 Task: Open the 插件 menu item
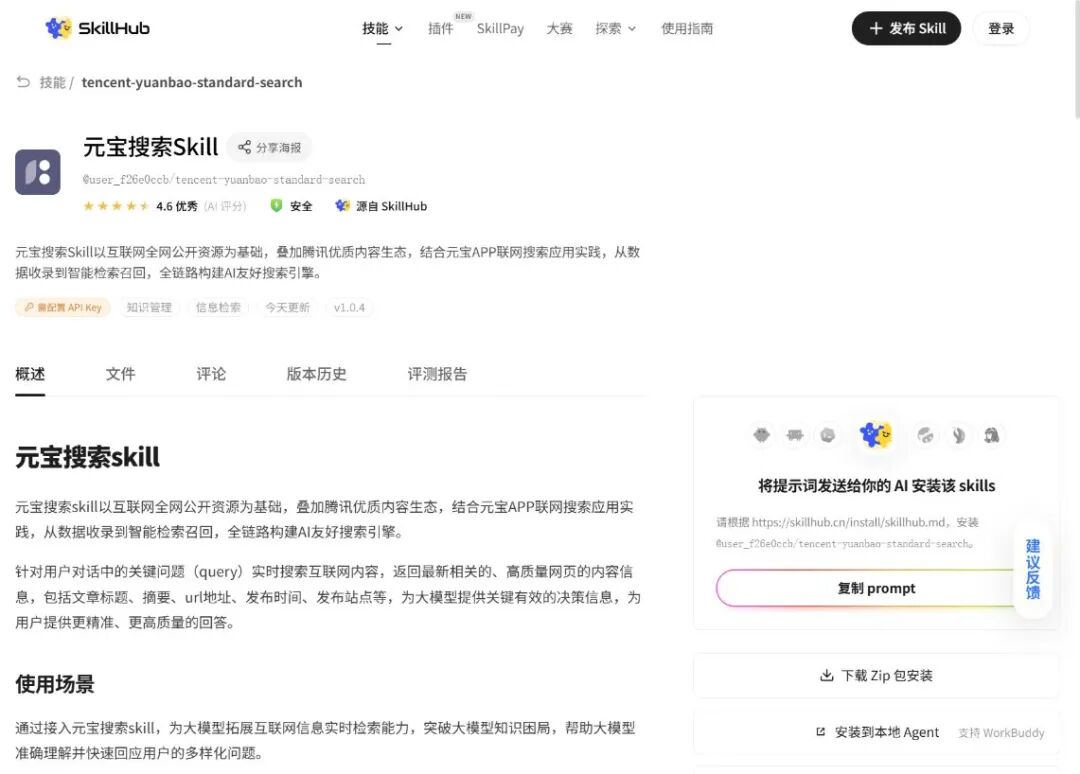(441, 28)
